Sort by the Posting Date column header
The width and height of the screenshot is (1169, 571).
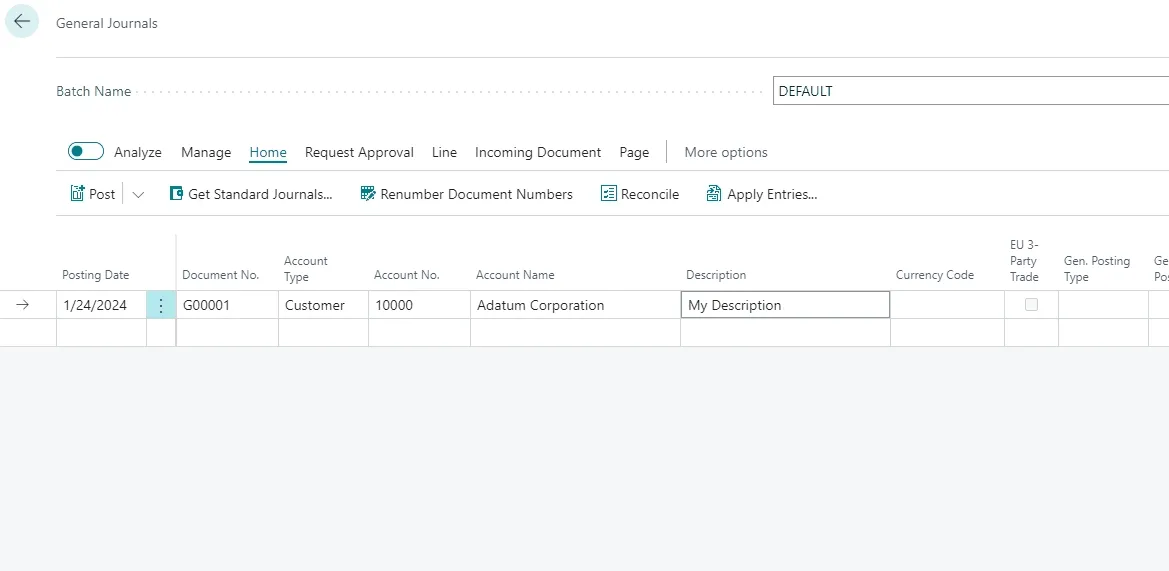[95, 275]
